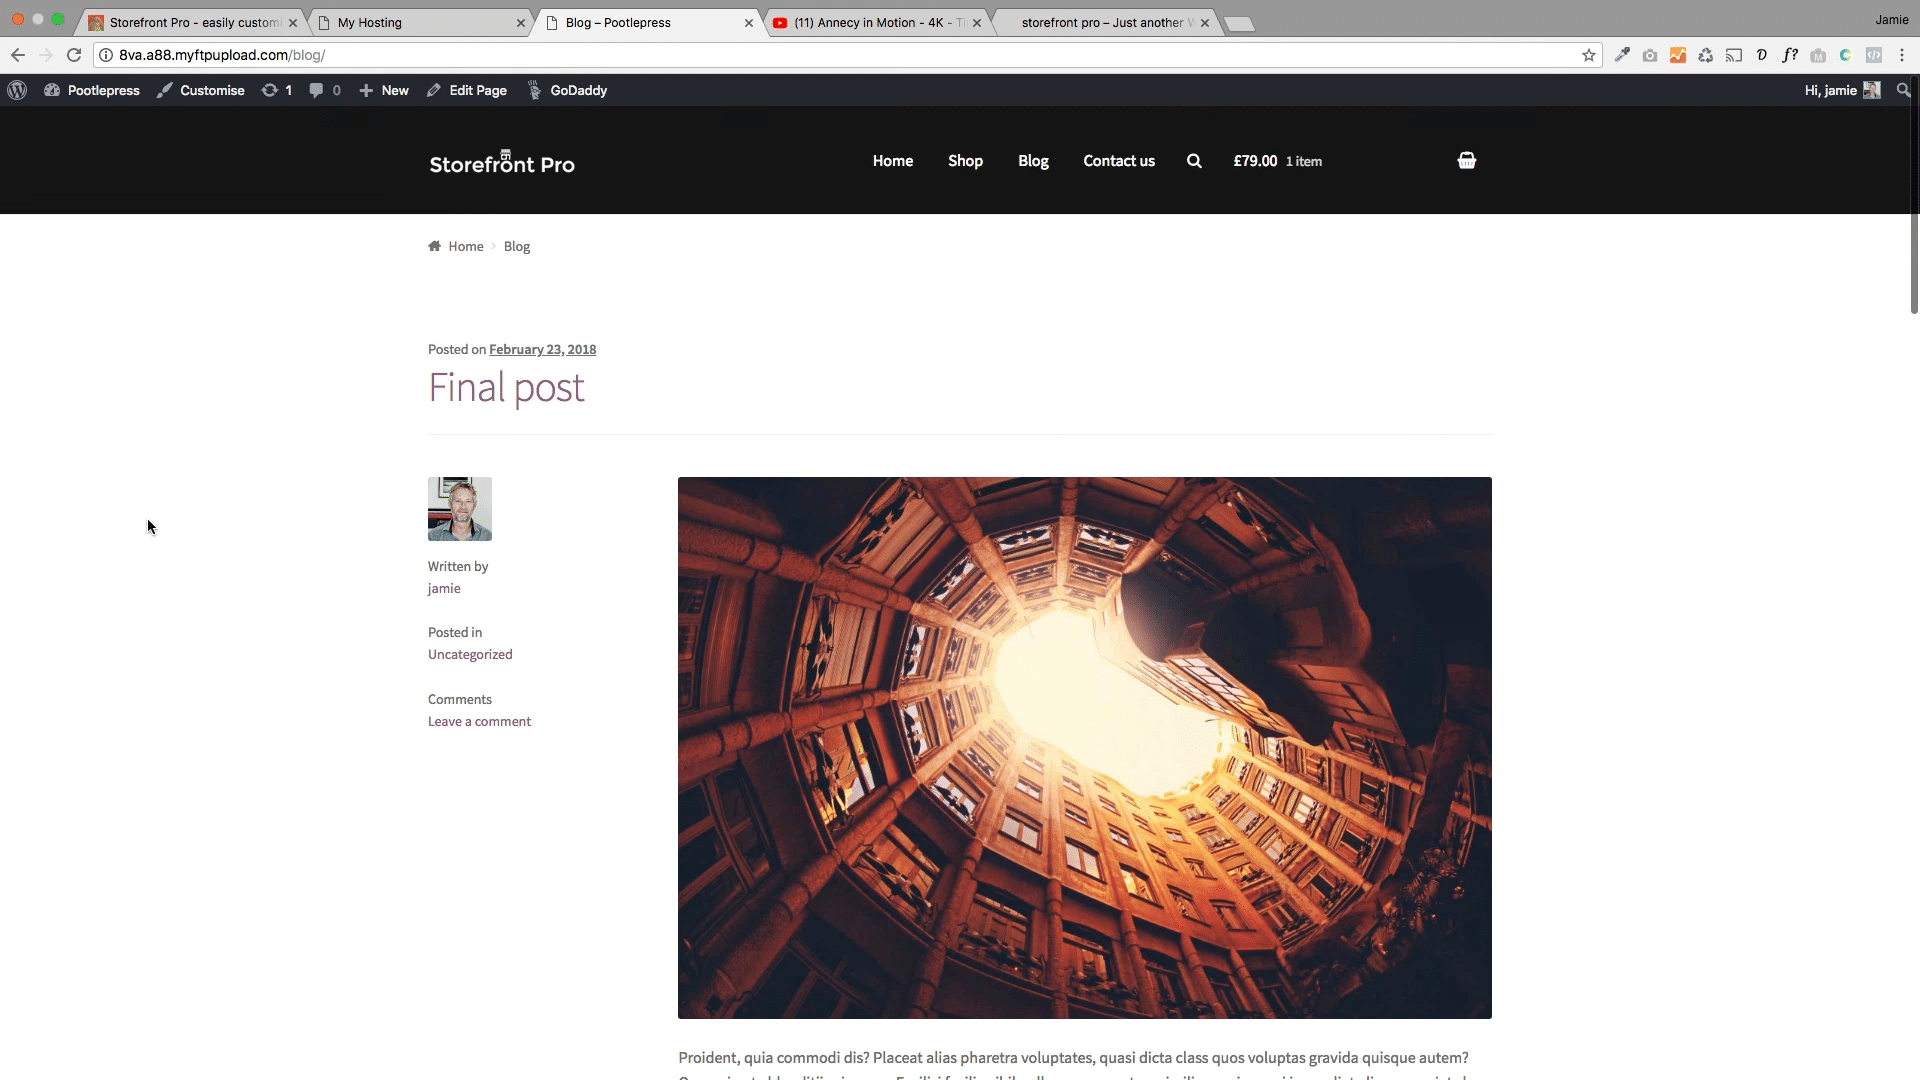Open the Chrome three-dot menu
This screenshot has width=1920, height=1080.
point(1902,55)
